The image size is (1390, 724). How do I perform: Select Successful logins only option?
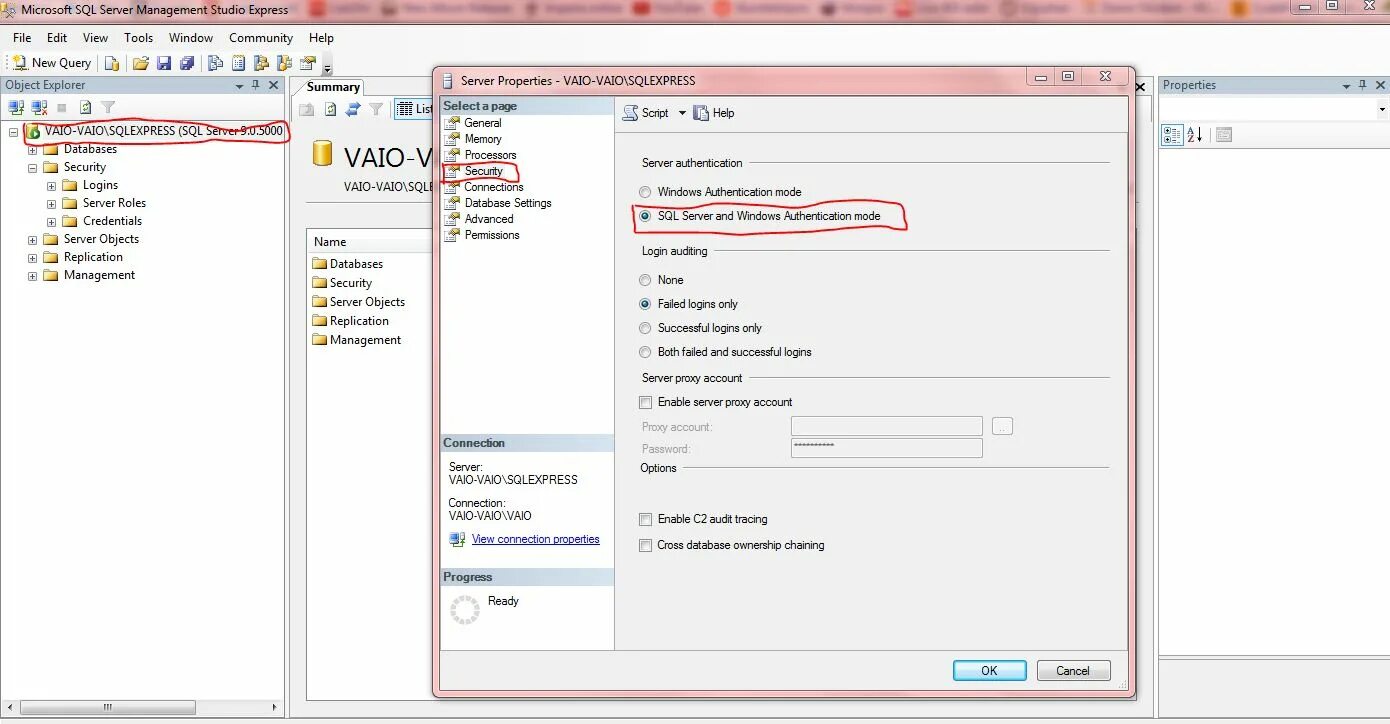pyautogui.click(x=645, y=328)
